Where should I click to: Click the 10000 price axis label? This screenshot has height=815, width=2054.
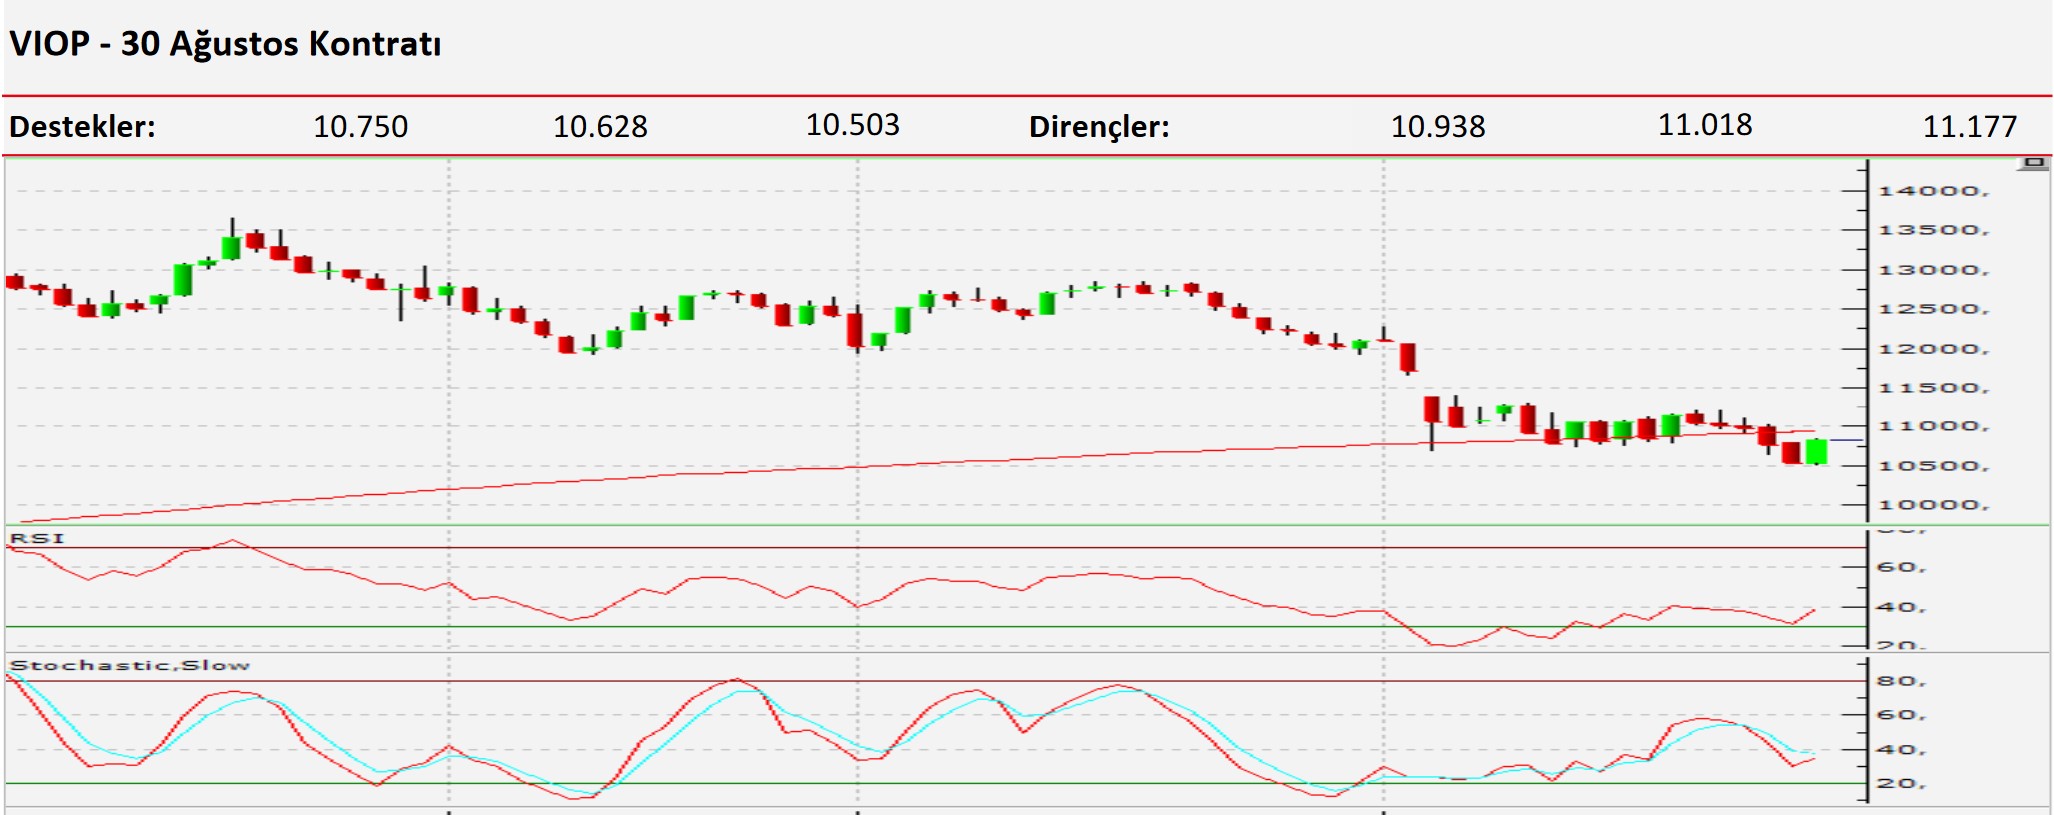[1933, 505]
